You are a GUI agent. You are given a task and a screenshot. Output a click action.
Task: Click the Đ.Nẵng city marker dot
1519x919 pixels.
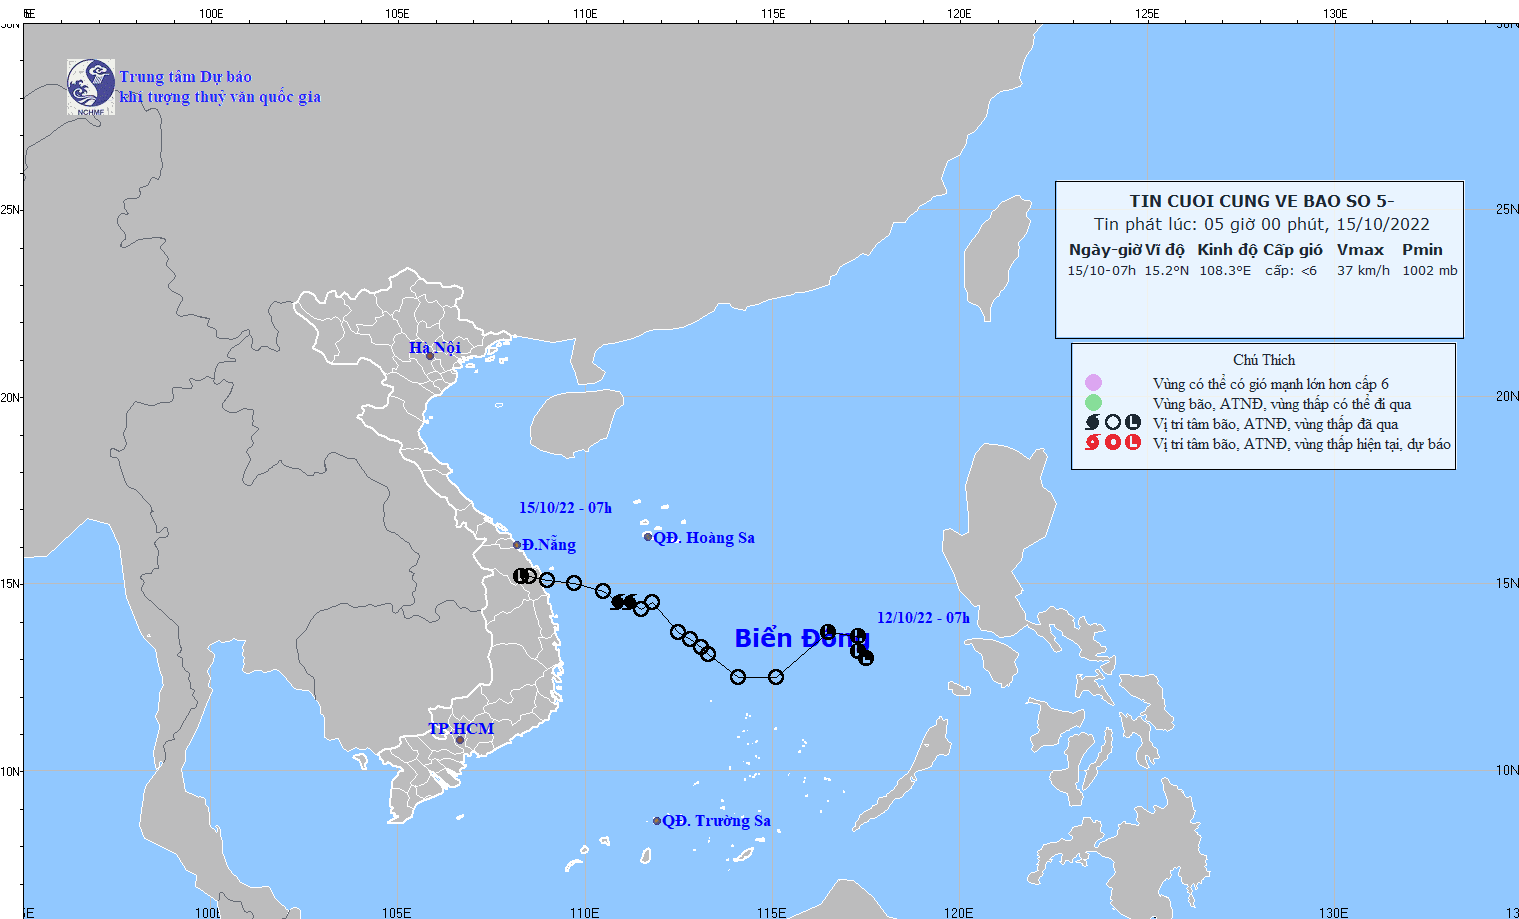(x=517, y=545)
